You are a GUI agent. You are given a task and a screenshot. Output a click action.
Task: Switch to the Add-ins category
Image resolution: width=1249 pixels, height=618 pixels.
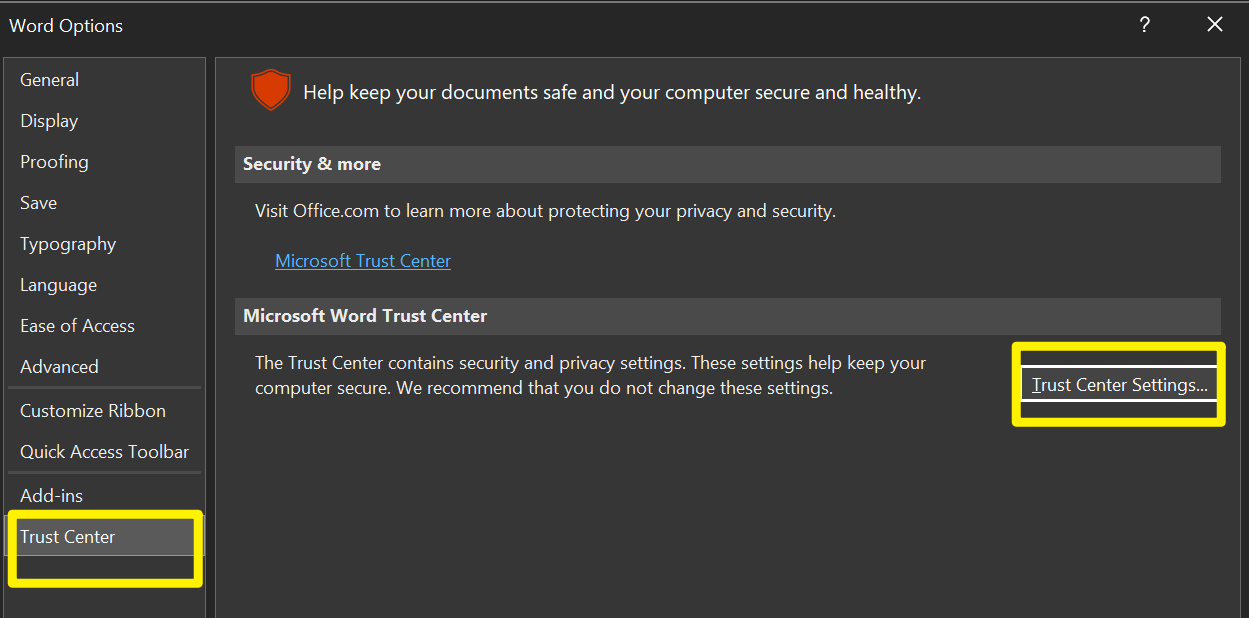click(x=52, y=496)
